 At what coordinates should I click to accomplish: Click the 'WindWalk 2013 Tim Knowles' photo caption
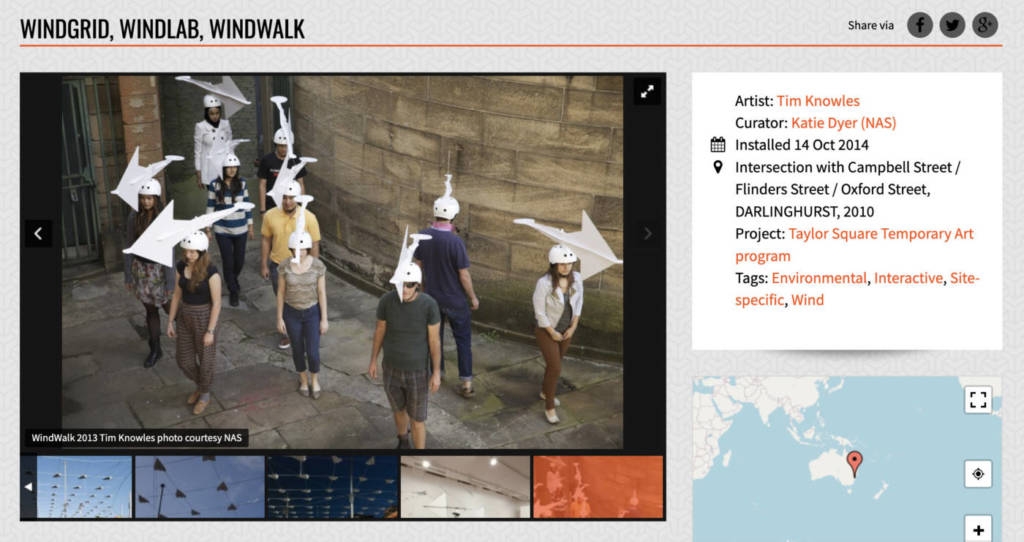(136, 438)
